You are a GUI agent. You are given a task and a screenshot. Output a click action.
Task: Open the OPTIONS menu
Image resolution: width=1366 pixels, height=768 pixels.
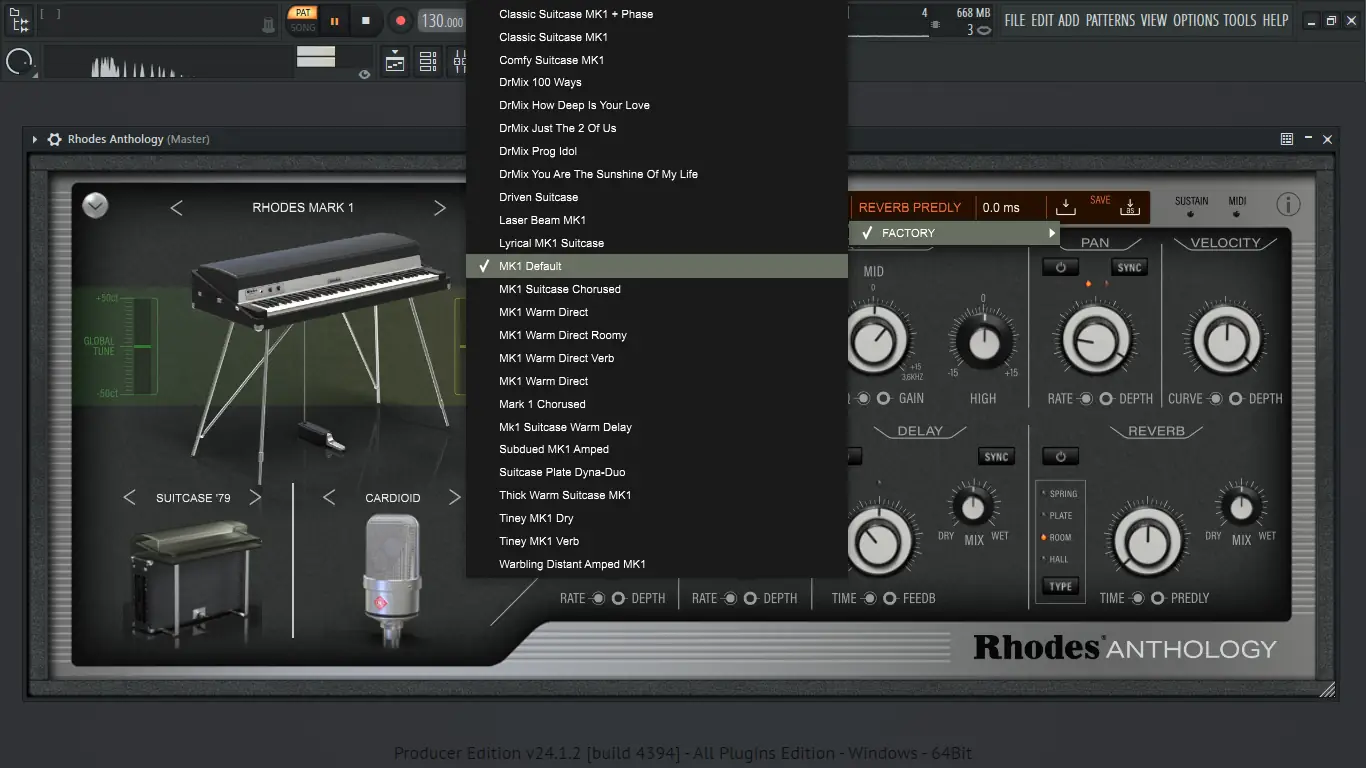tap(1196, 20)
